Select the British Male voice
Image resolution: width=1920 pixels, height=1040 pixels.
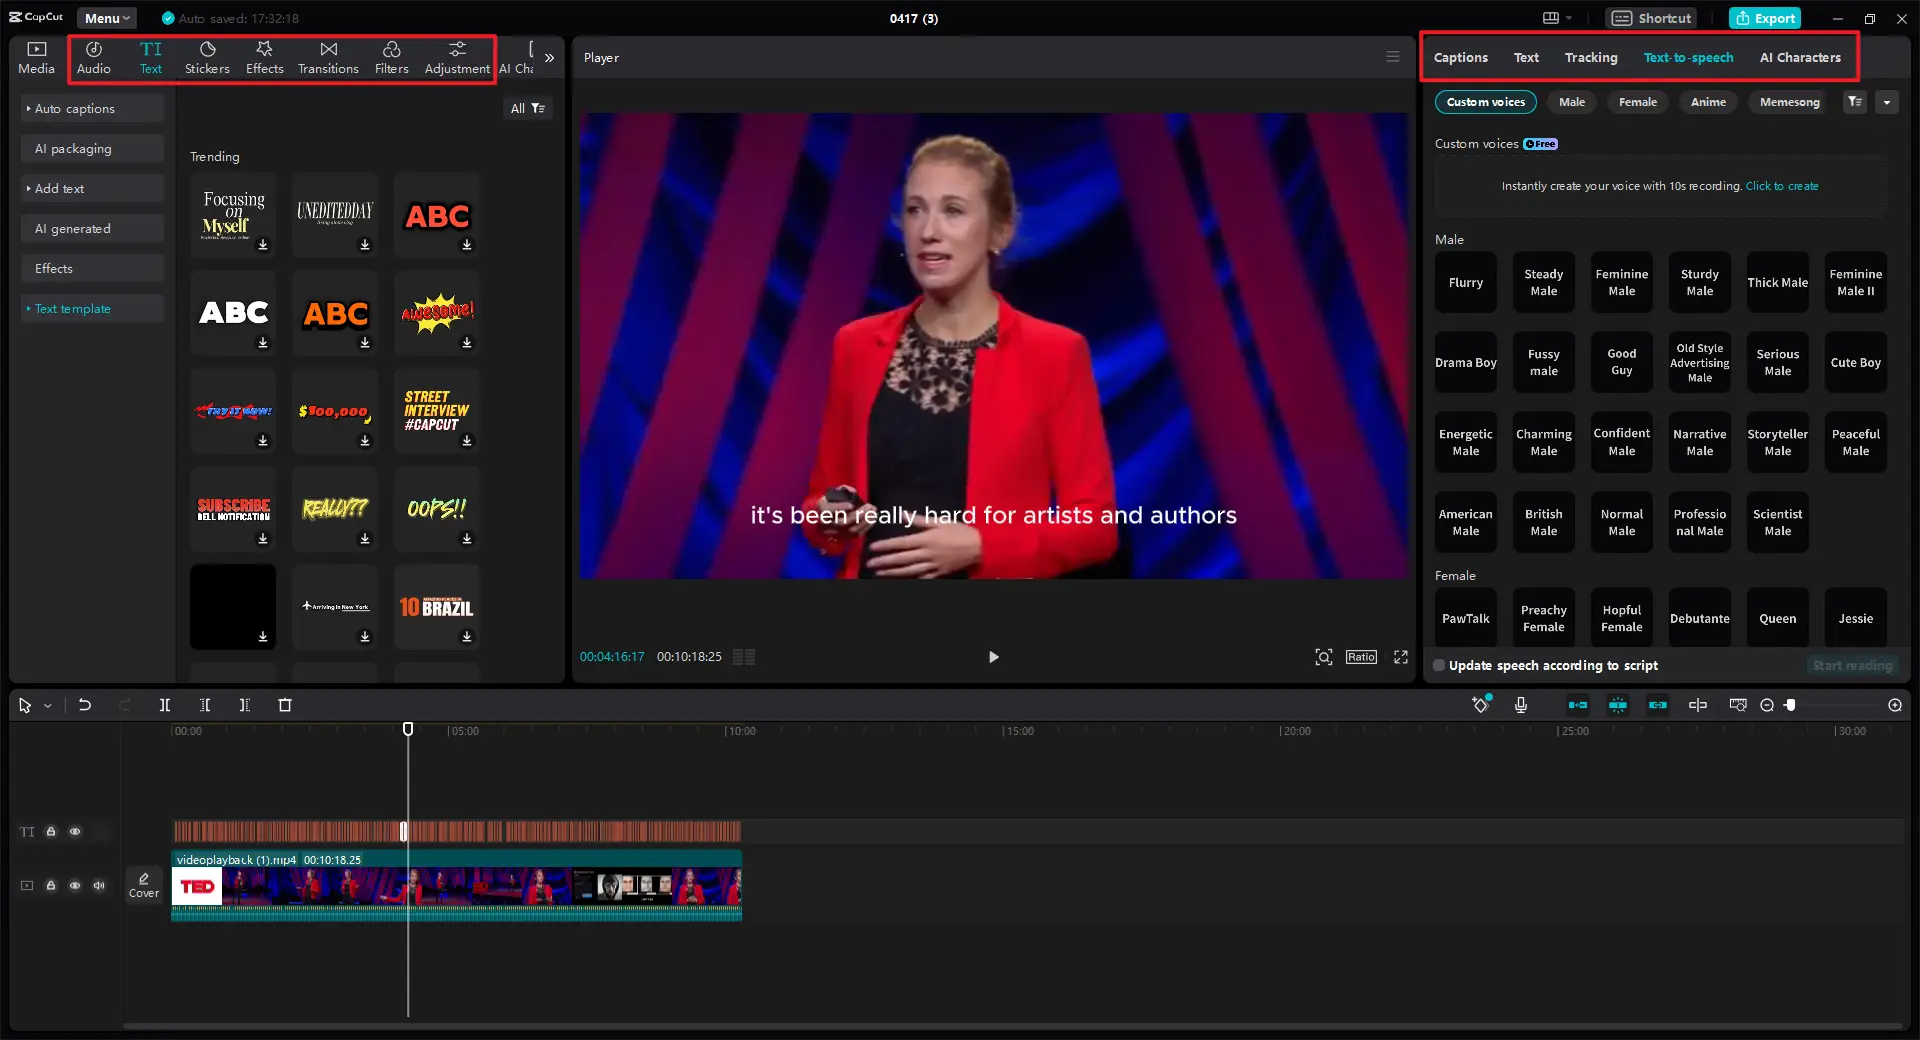(1544, 522)
